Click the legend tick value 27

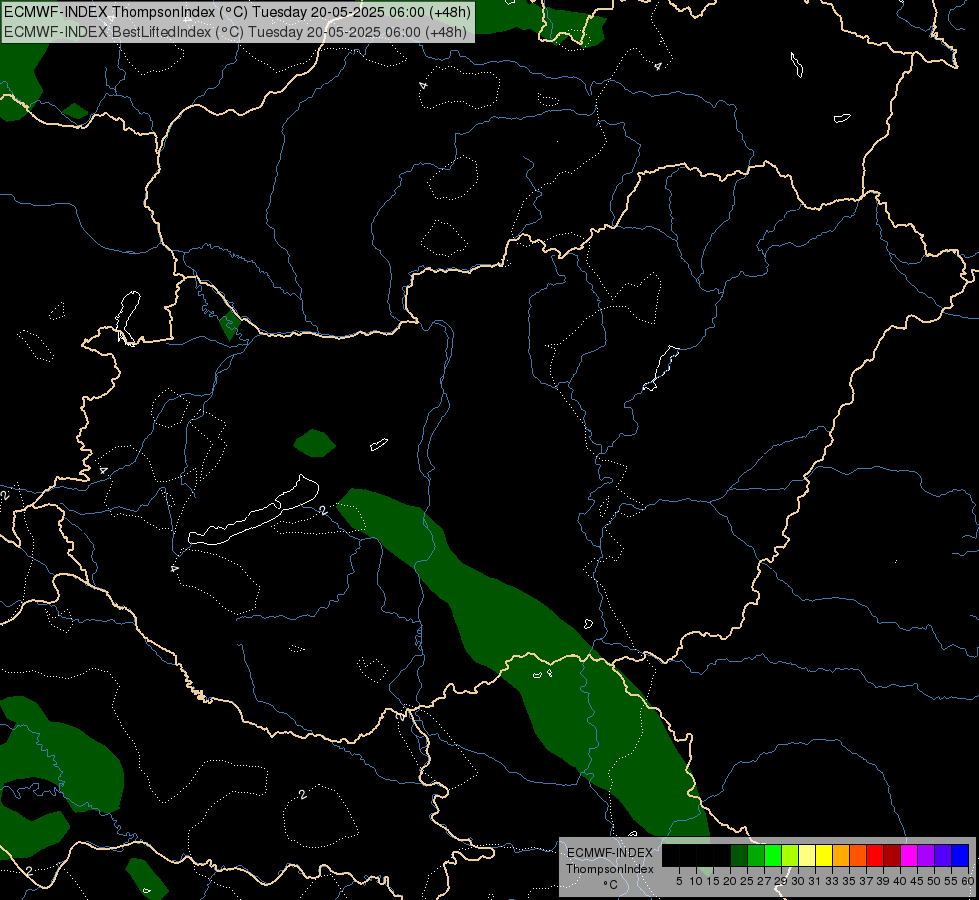(764, 881)
